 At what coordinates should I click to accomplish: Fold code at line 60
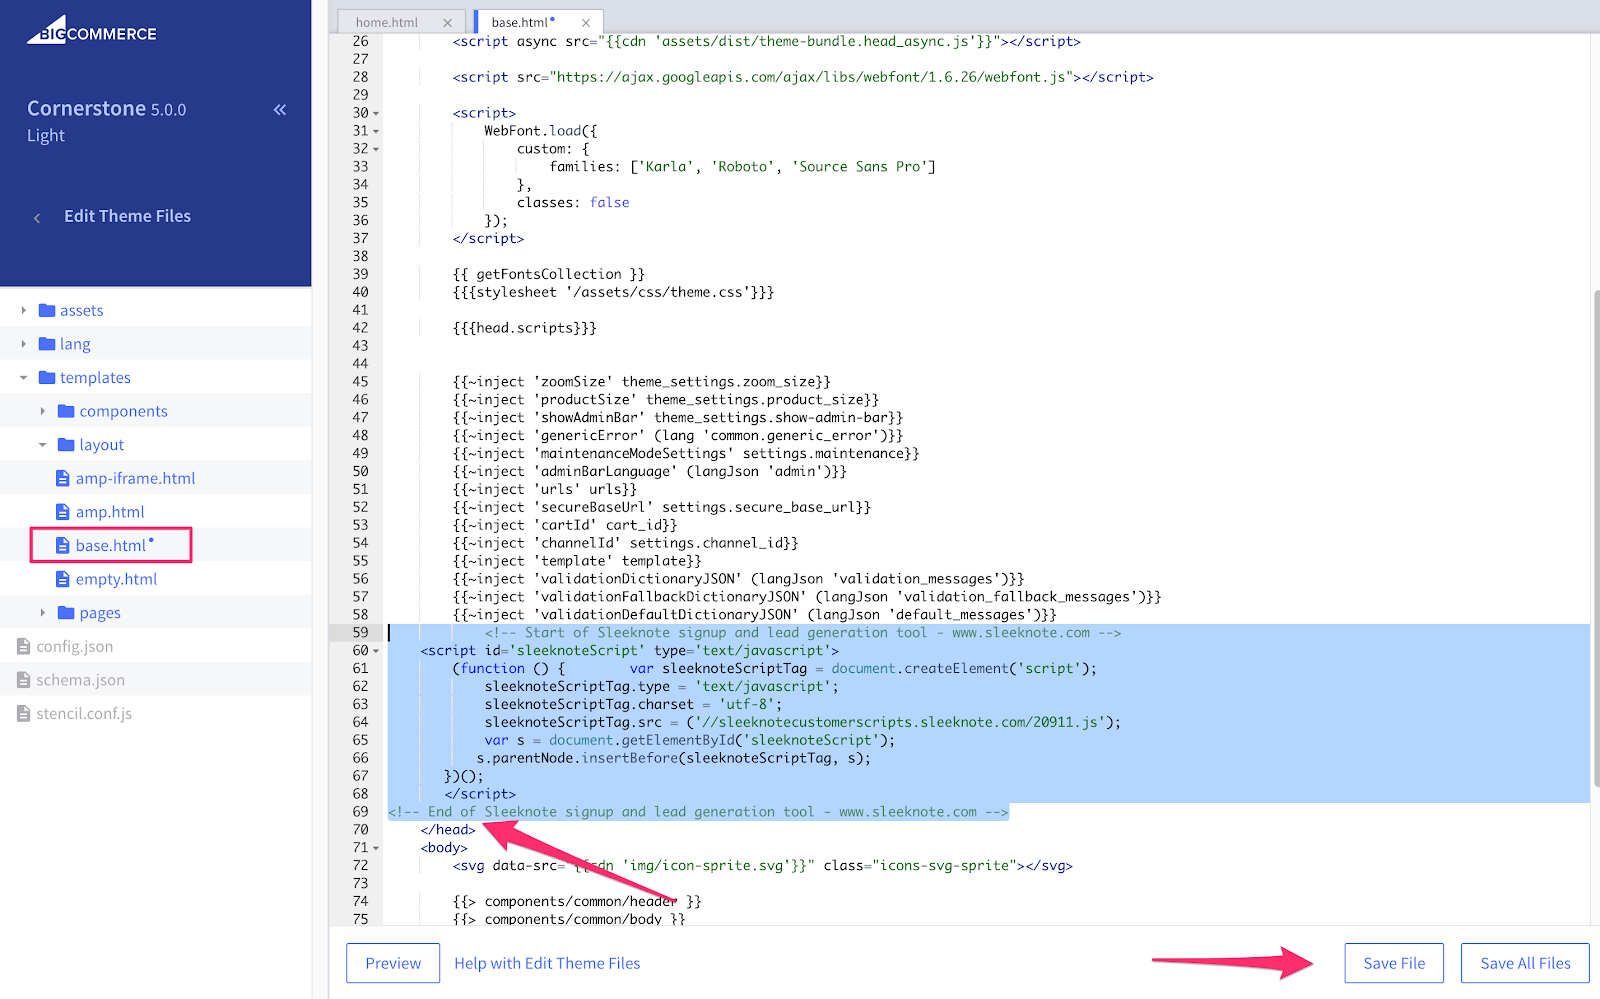click(x=376, y=651)
